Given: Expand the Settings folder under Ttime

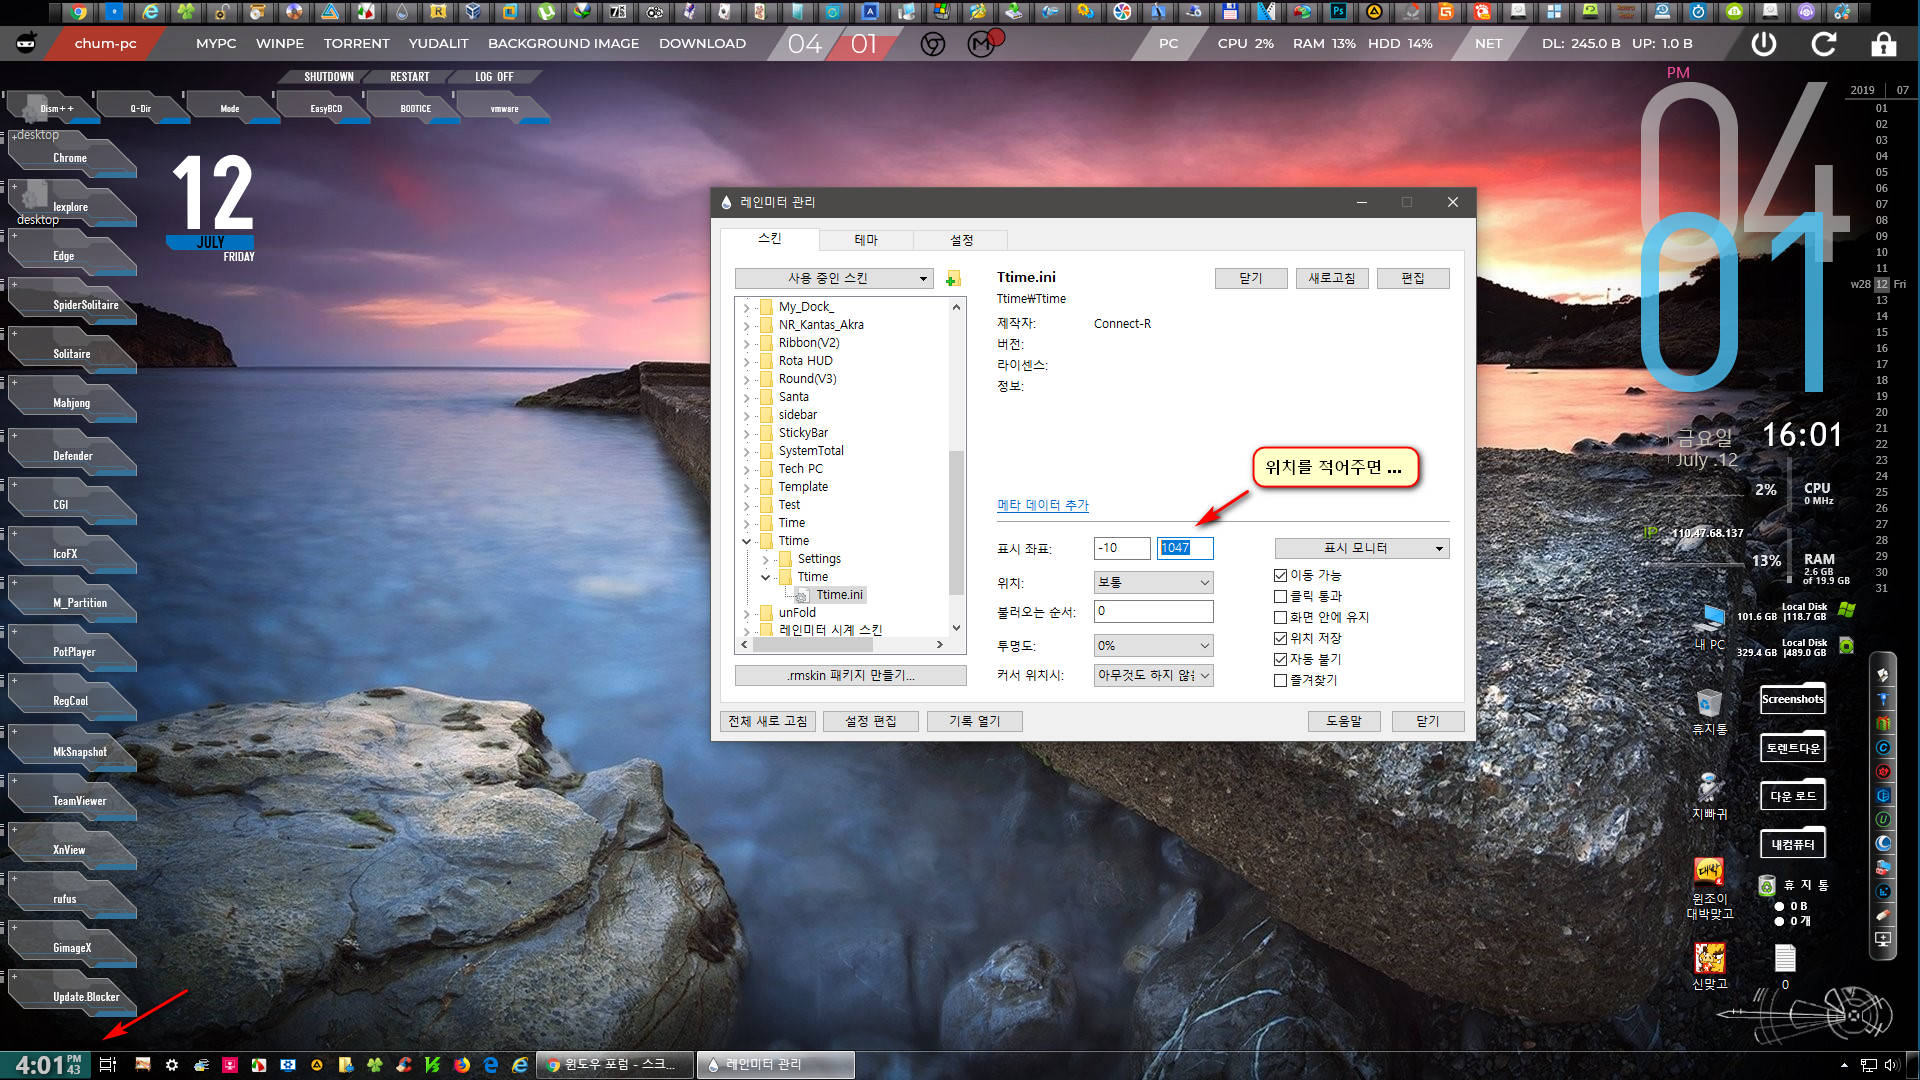Looking at the screenshot, I should [765, 559].
